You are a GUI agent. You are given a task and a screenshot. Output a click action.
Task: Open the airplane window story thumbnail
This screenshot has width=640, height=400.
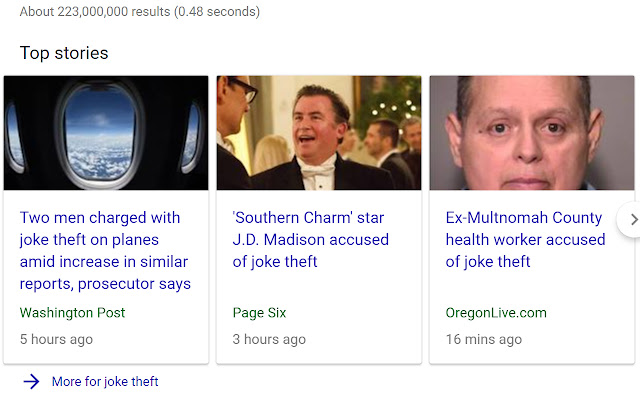pos(106,133)
